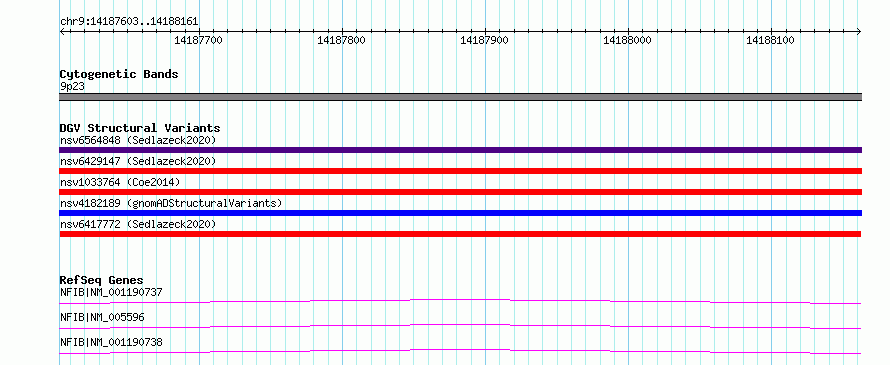Open the DGV Structural Variants track title

[x=140, y=128]
